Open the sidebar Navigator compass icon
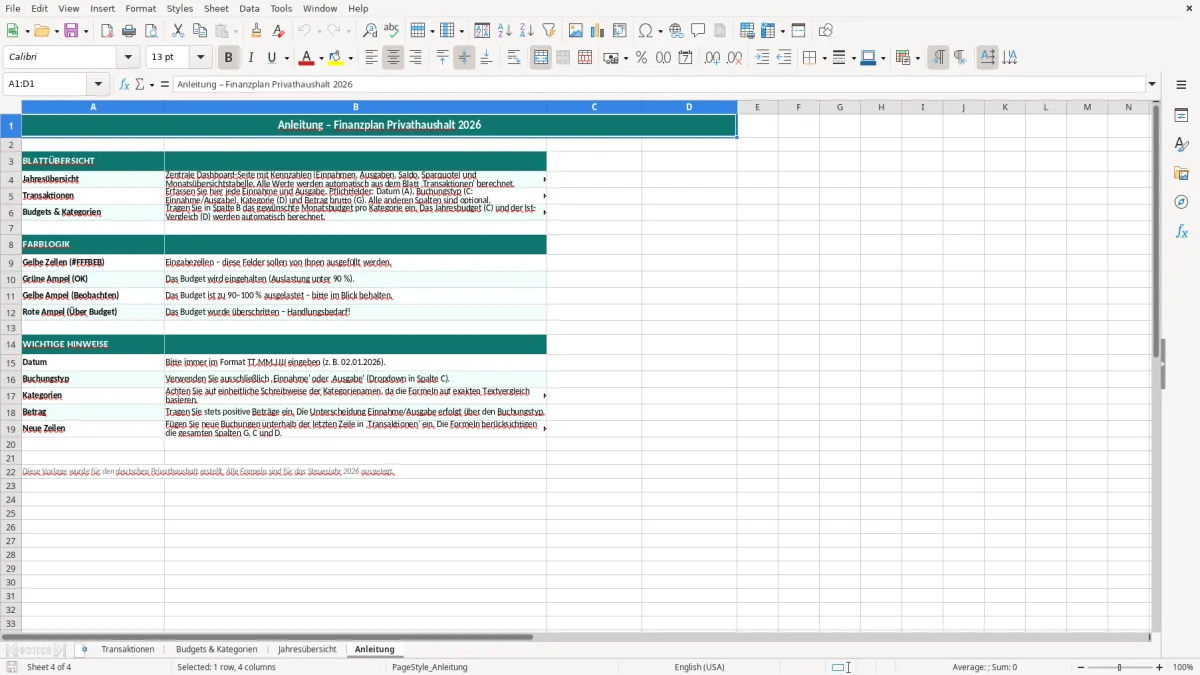The height and width of the screenshot is (675, 1200). pyautogui.click(x=1181, y=202)
